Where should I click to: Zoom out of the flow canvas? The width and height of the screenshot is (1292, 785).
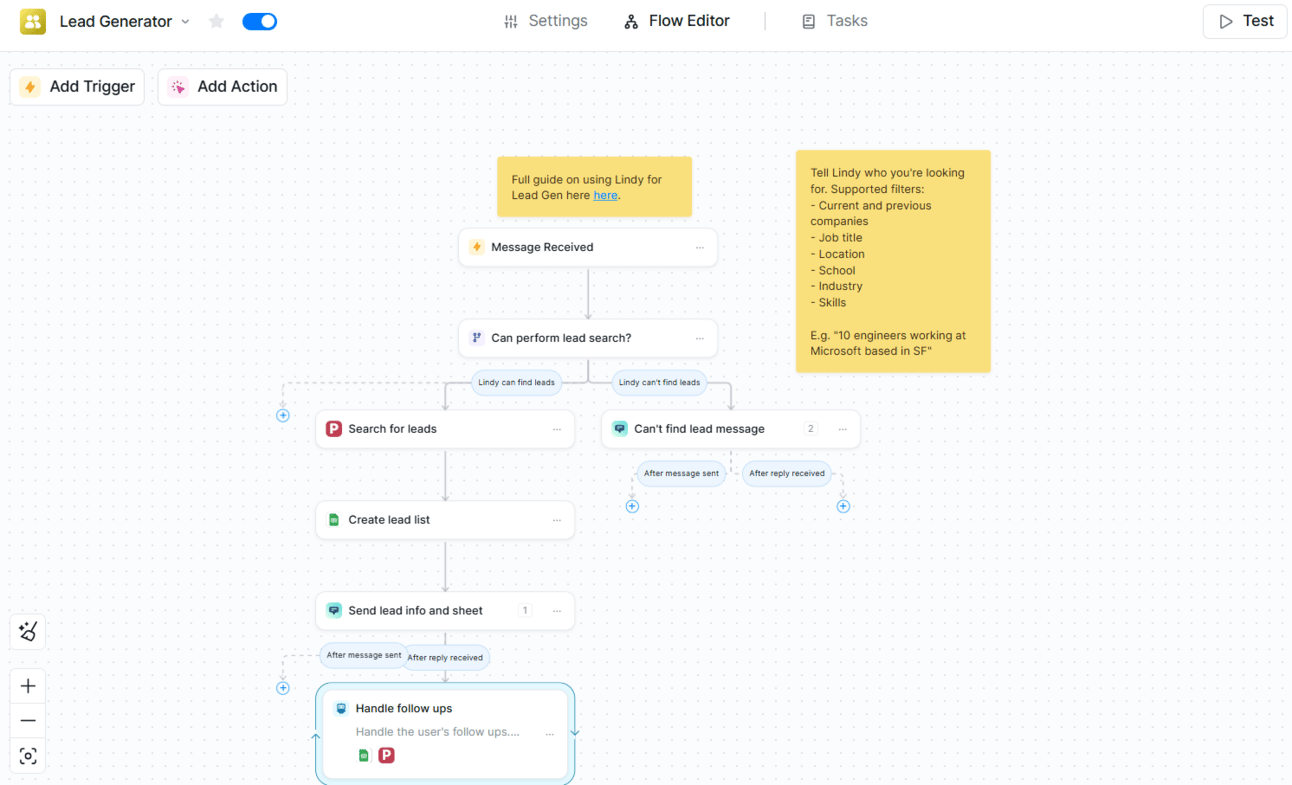(28, 721)
